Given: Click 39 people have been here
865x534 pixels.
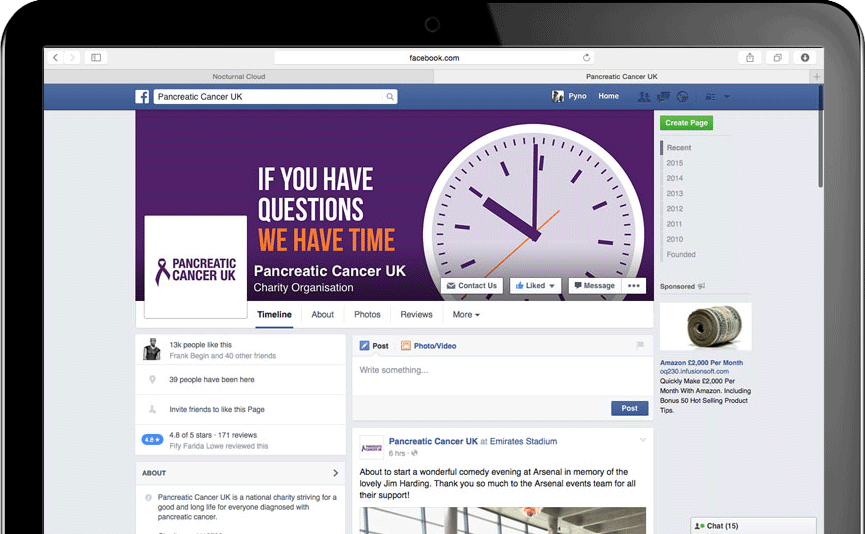Looking at the screenshot, I should pyautogui.click(x=212, y=380).
